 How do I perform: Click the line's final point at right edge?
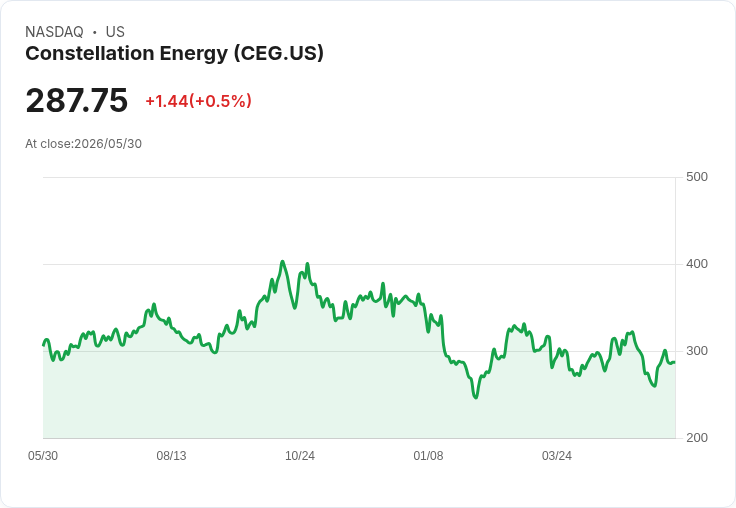coord(675,362)
